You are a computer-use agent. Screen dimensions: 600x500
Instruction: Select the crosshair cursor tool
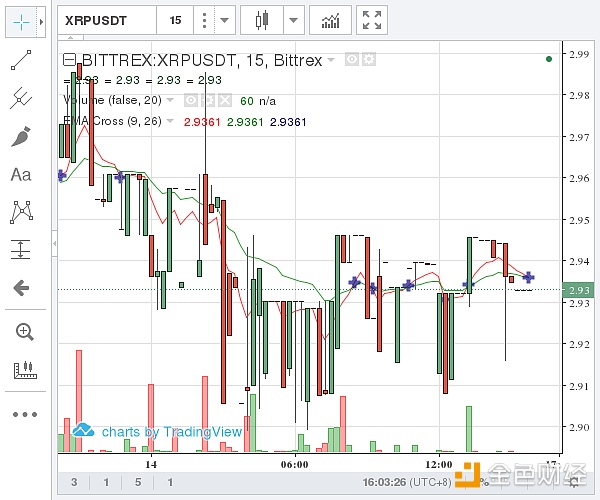[21, 23]
